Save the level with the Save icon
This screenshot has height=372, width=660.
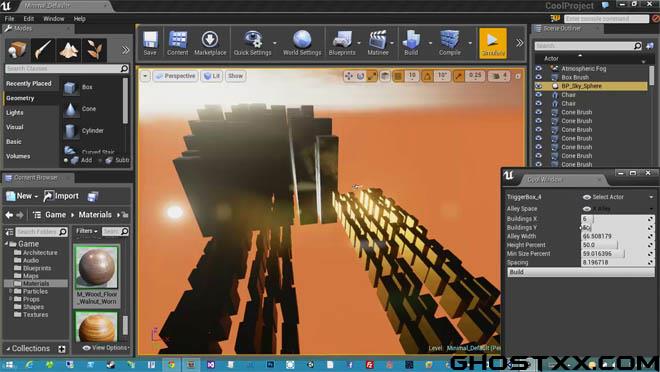point(150,43)
